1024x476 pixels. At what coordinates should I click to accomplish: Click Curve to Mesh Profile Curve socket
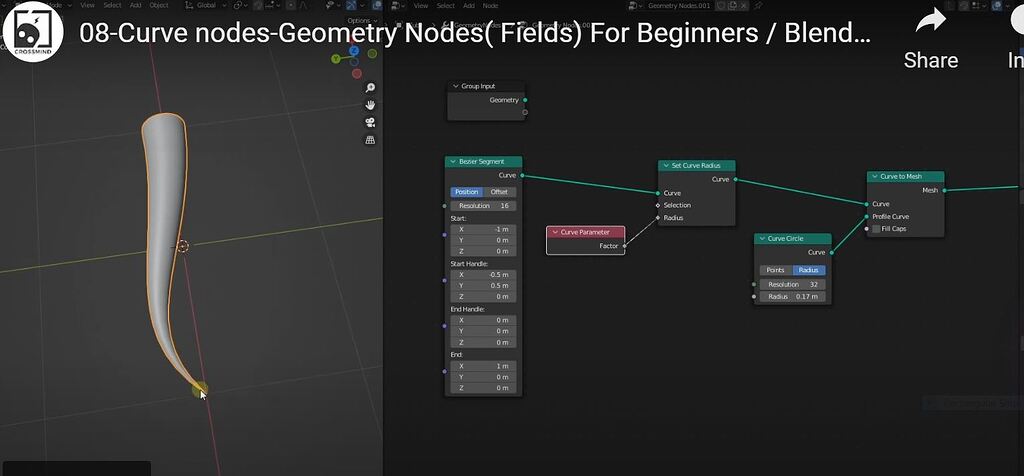(x=867, y=216)
